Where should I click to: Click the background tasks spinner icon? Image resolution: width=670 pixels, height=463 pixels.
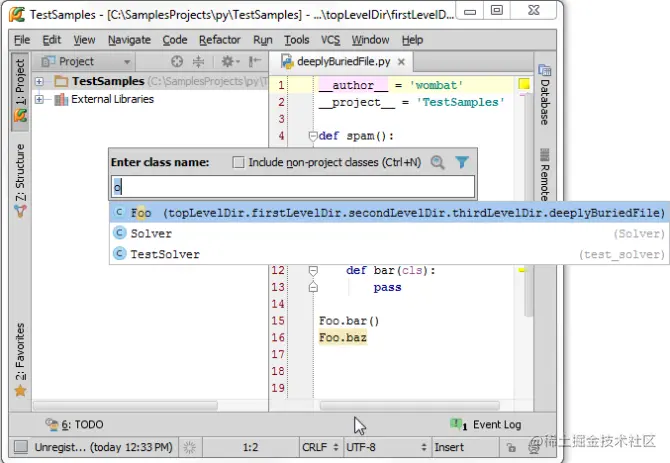190,447
